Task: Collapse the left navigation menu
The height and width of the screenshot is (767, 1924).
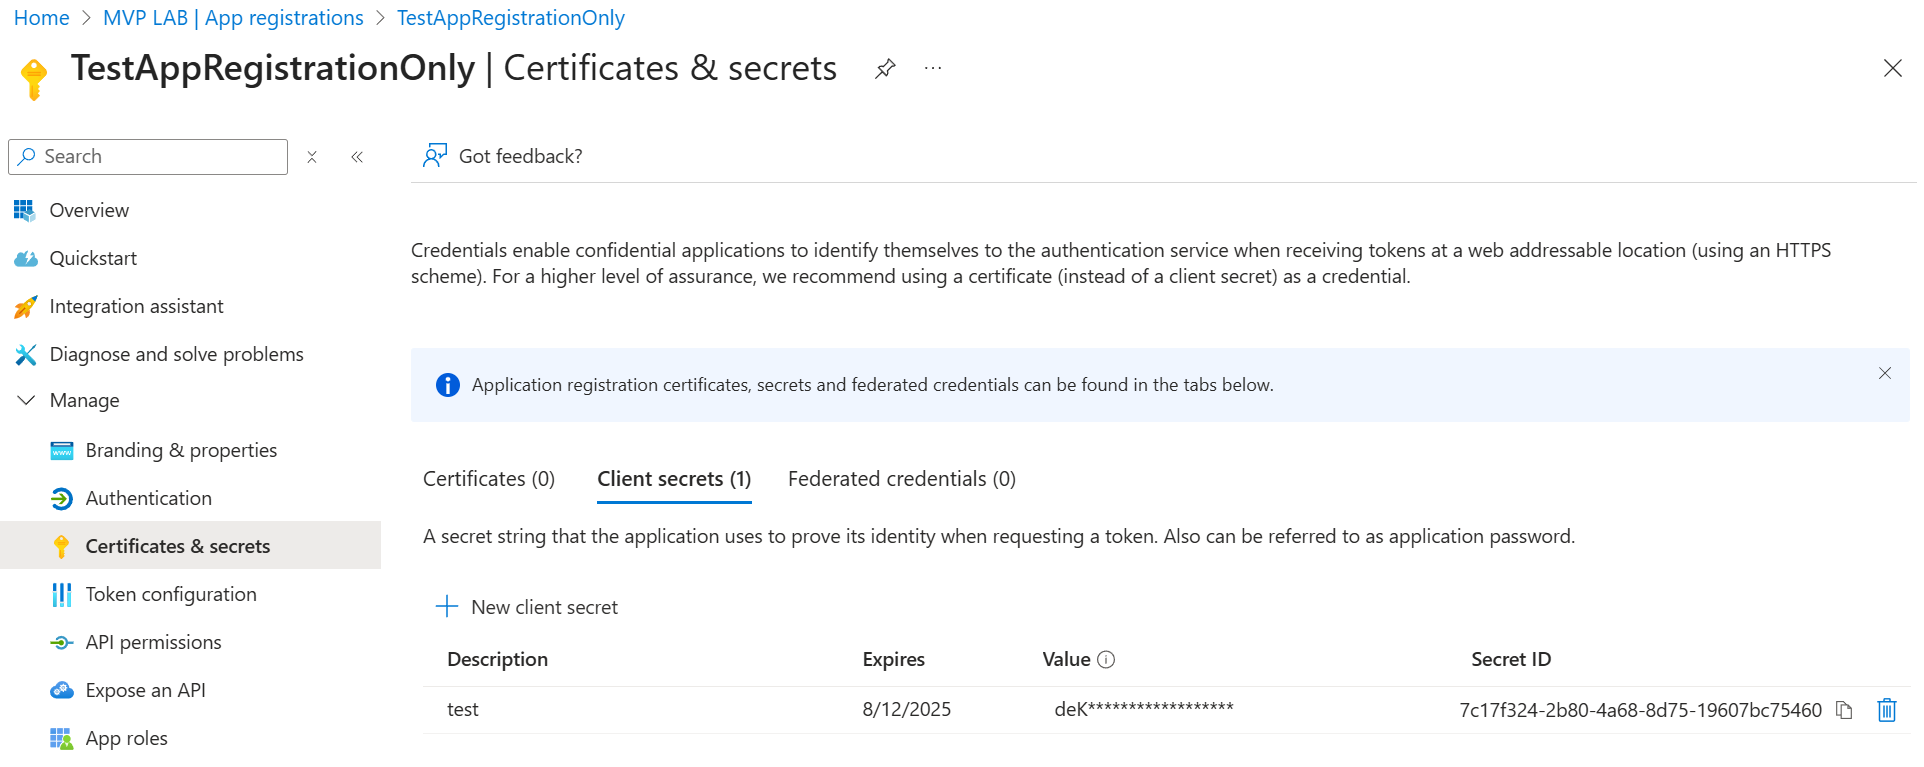Action: [x=357, y=157]
